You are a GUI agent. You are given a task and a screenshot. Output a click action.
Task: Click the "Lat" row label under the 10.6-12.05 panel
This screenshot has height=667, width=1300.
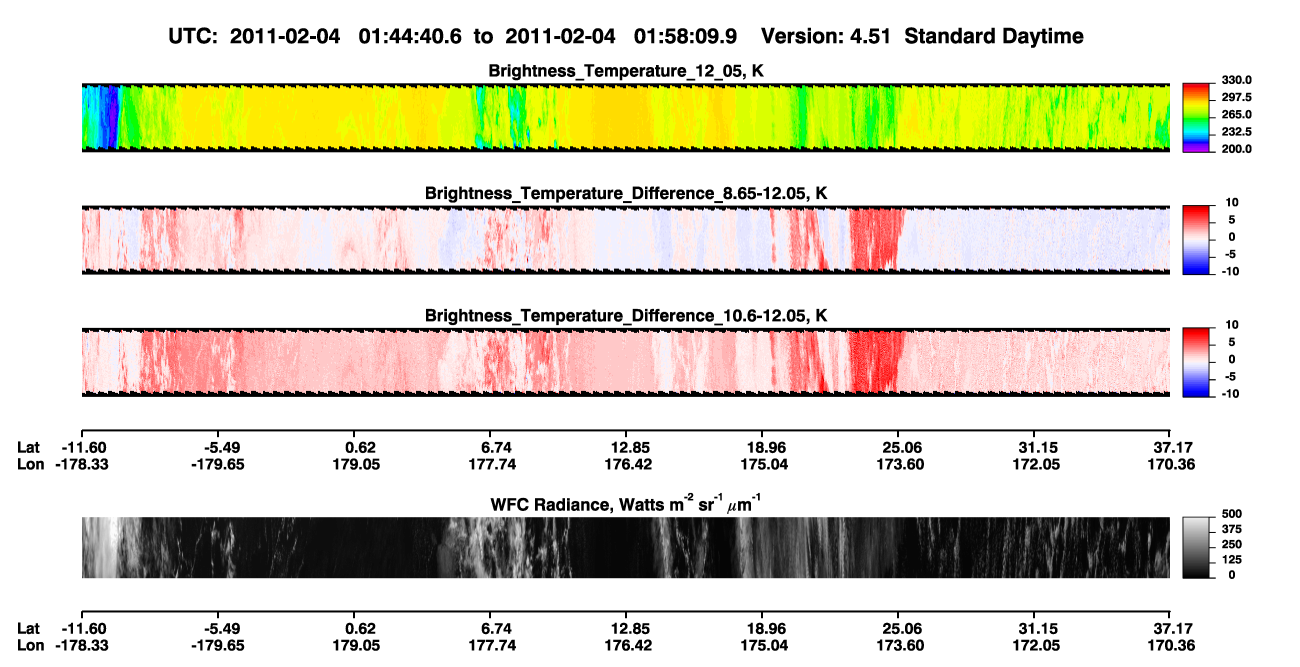(28, 448)
